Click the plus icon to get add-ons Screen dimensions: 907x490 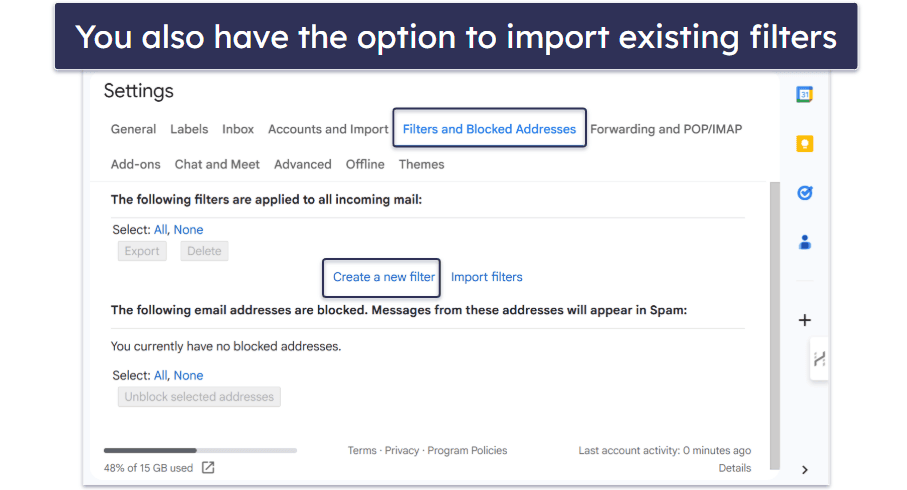pos(805,320)
